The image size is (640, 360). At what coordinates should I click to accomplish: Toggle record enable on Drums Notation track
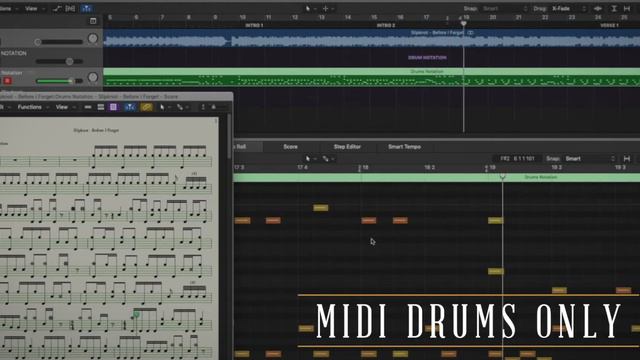(7, 81)
